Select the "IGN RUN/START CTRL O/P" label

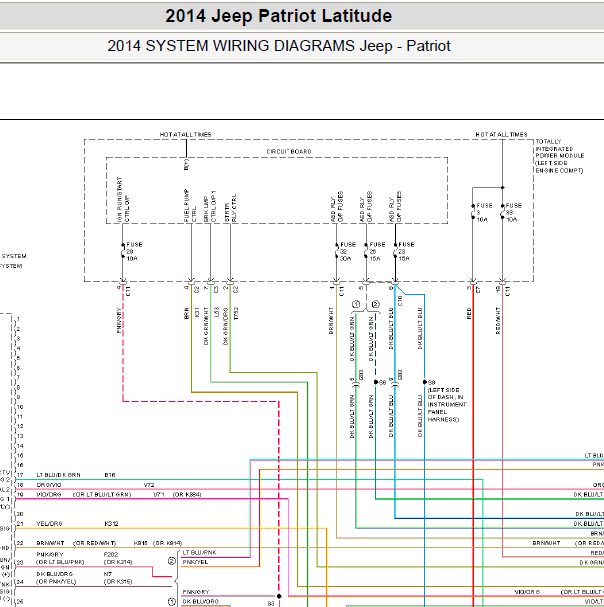coord(123,200)
